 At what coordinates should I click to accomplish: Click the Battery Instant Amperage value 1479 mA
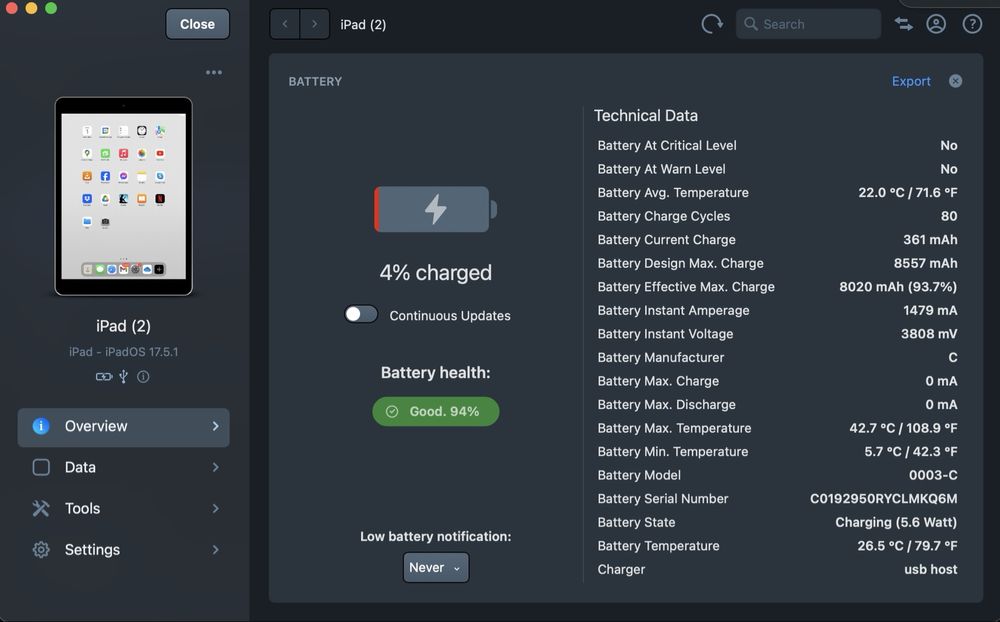(930, 311)
